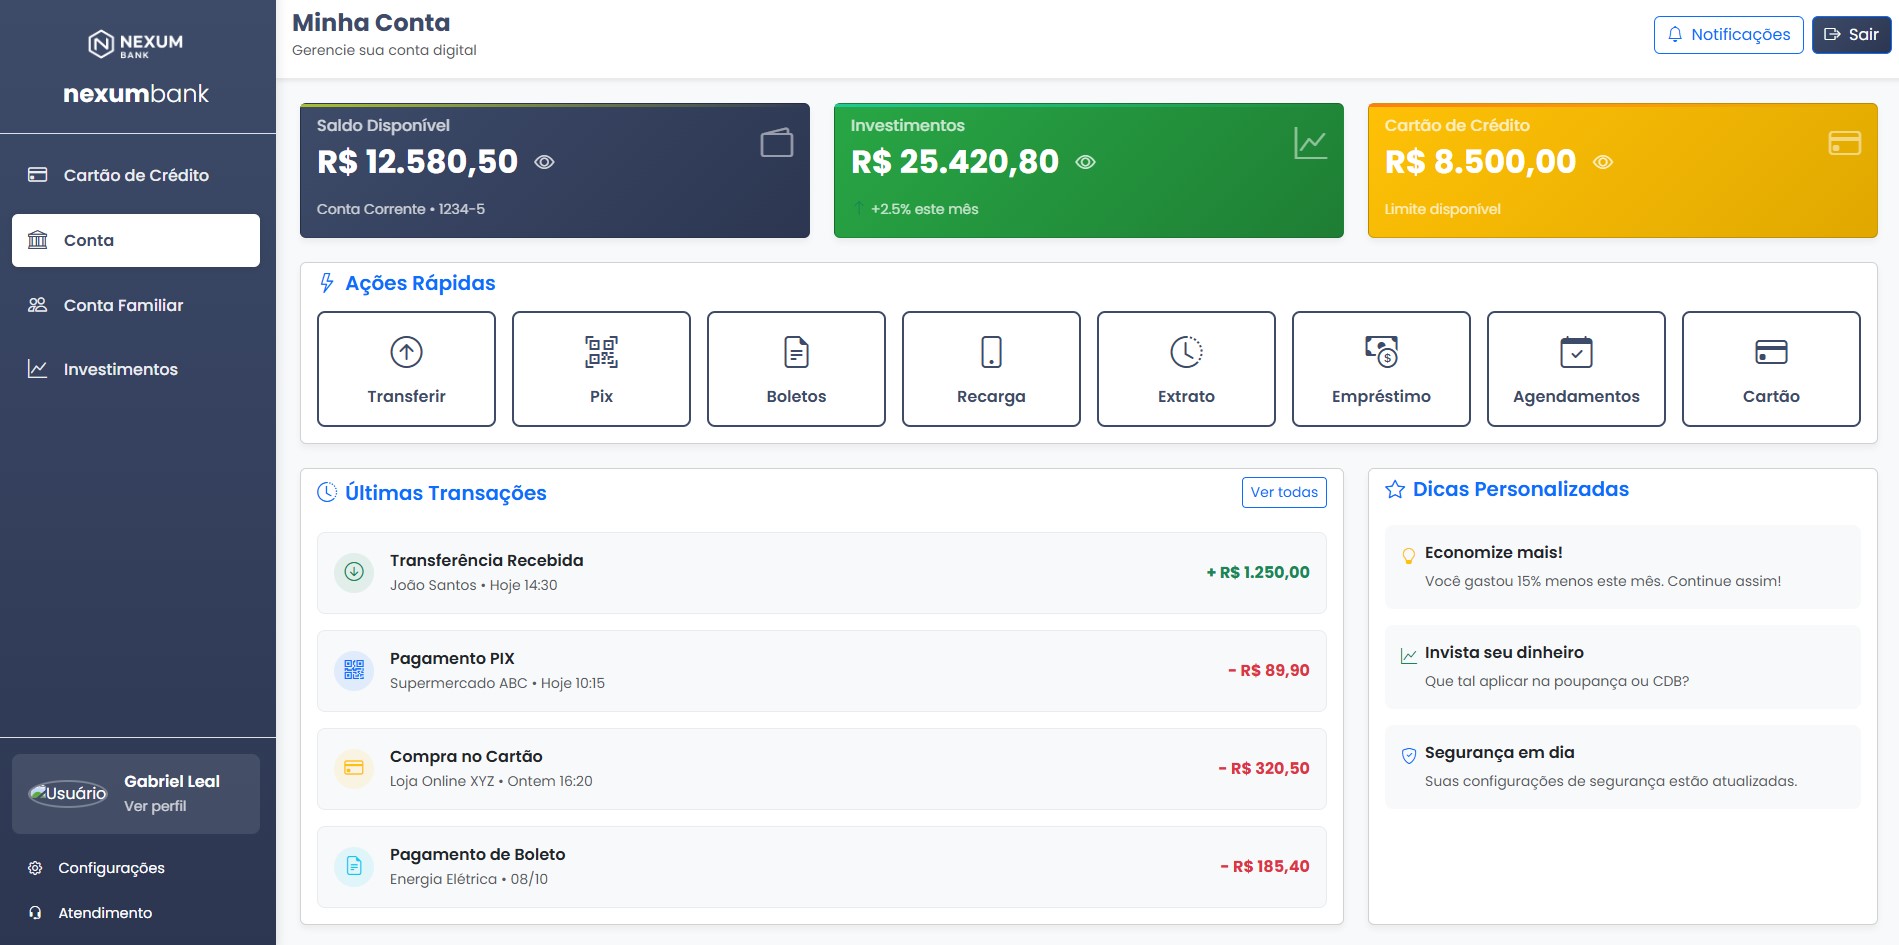Click the Agendamentos calendar icon
This screenshot has height=945, width=1899.
(1576, 352)
